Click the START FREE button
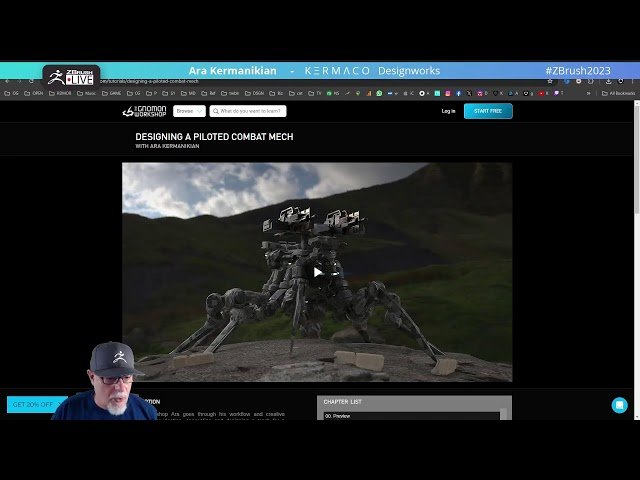This screenshot has height=480, width=640. (x=488, y=111)
